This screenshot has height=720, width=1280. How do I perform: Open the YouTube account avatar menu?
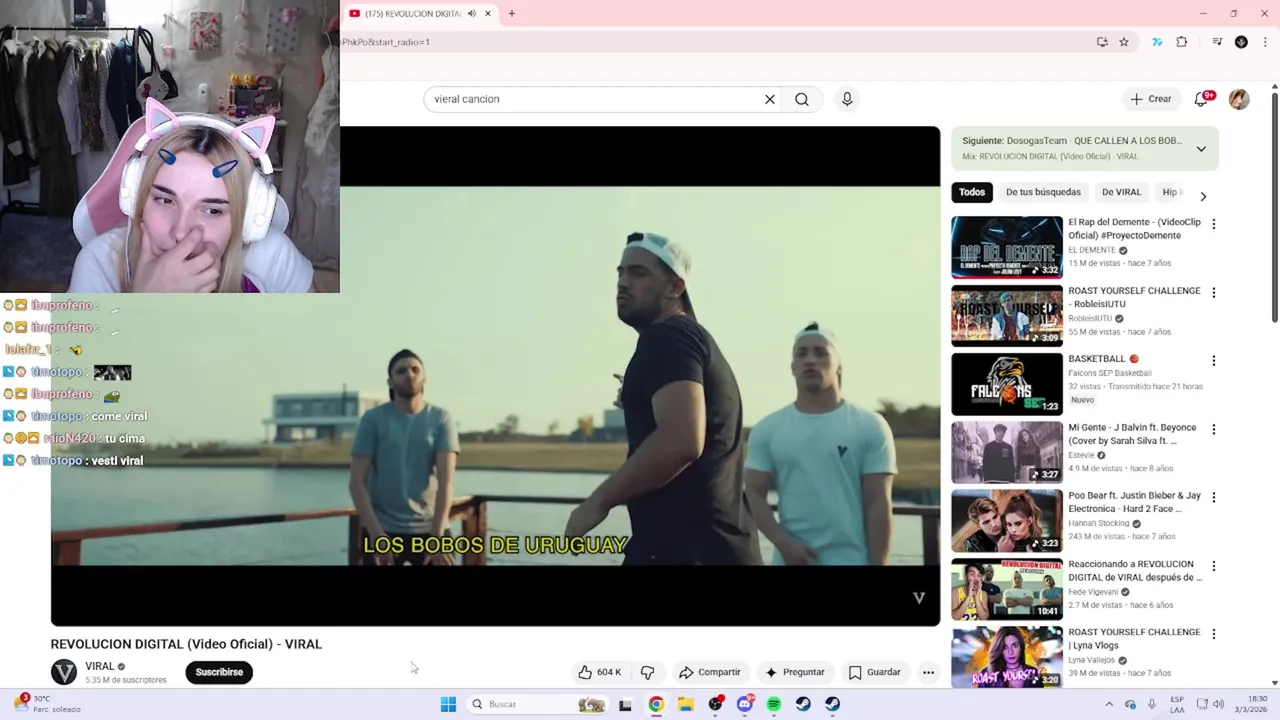click(x=1239, y=99)
